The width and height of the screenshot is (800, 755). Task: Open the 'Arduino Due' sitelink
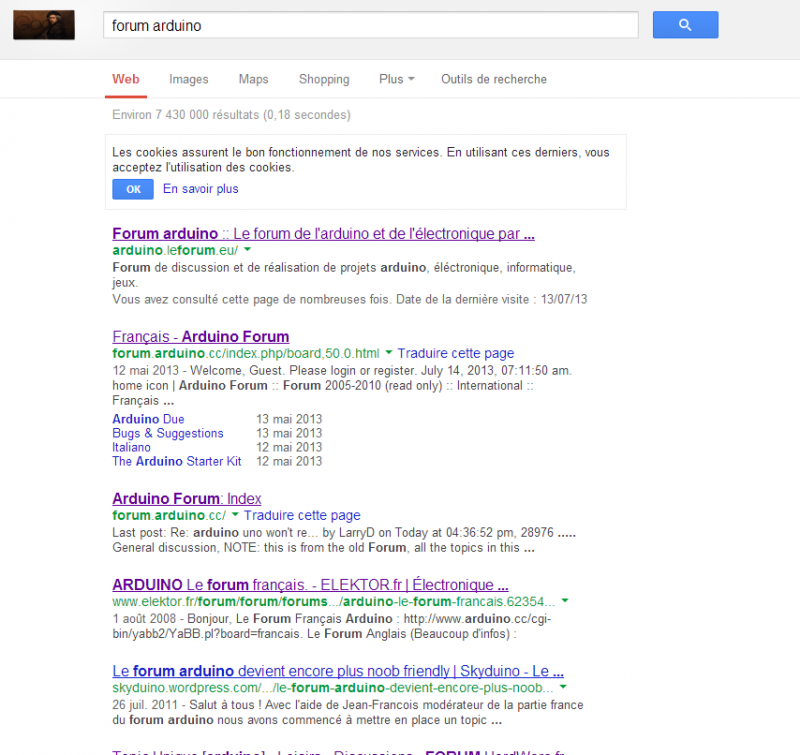148,419
